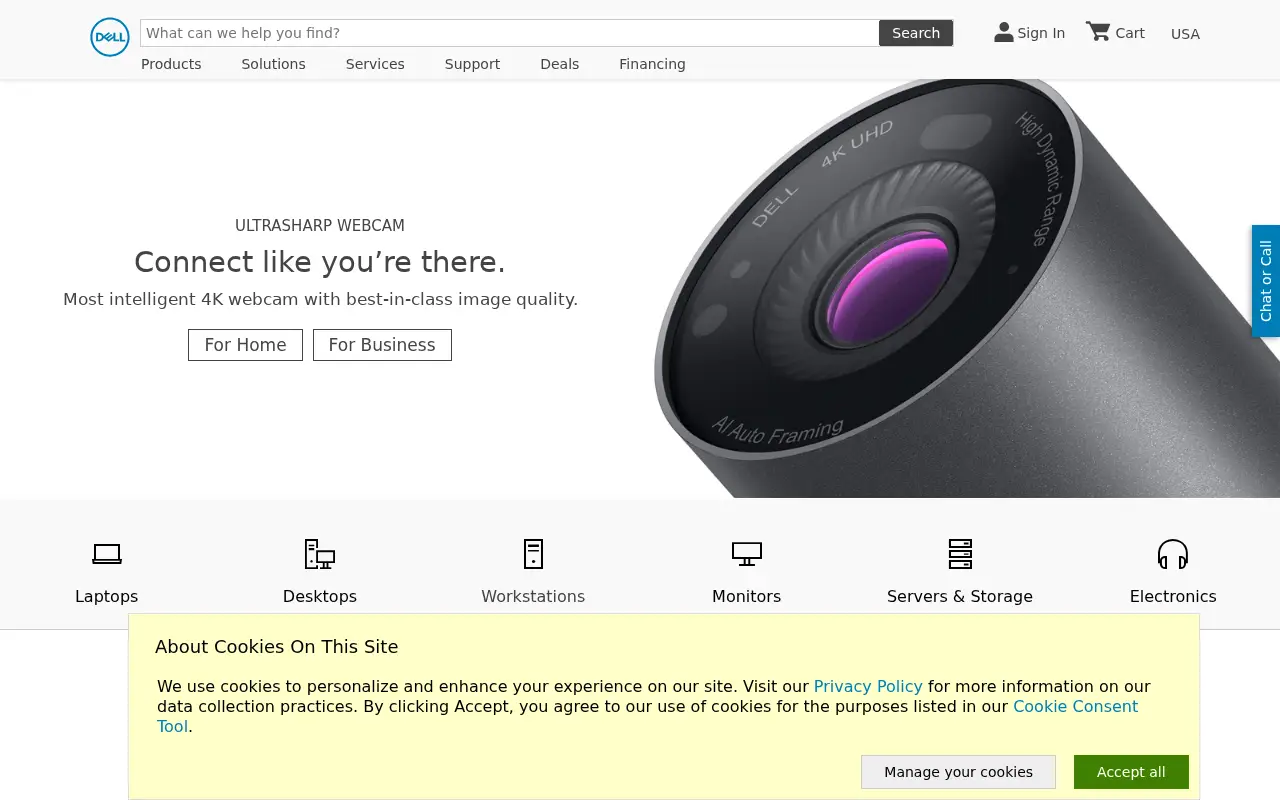Open the Support menu
The height and width of the screenshot is (800, 1280).
point(472,64)
